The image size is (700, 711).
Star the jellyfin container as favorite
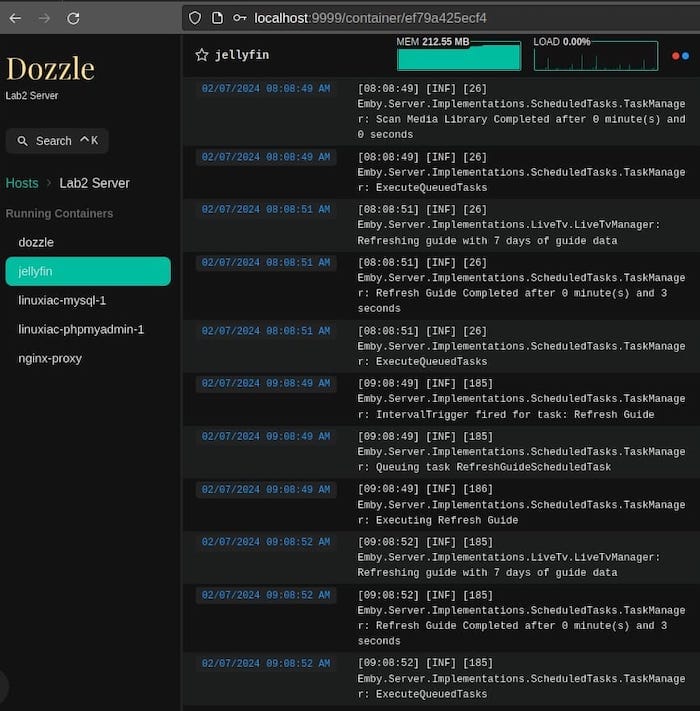pos(202,55)
